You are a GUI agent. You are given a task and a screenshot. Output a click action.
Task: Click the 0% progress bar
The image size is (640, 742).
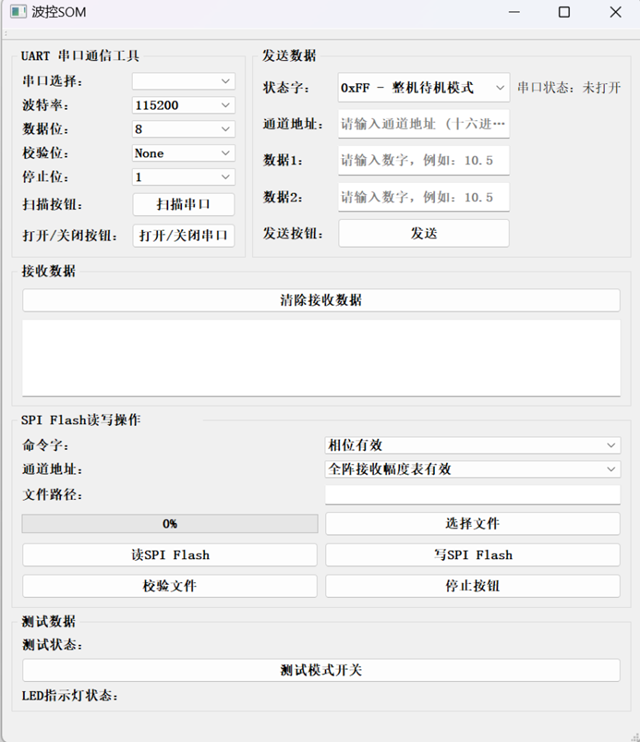click(170, 524)
